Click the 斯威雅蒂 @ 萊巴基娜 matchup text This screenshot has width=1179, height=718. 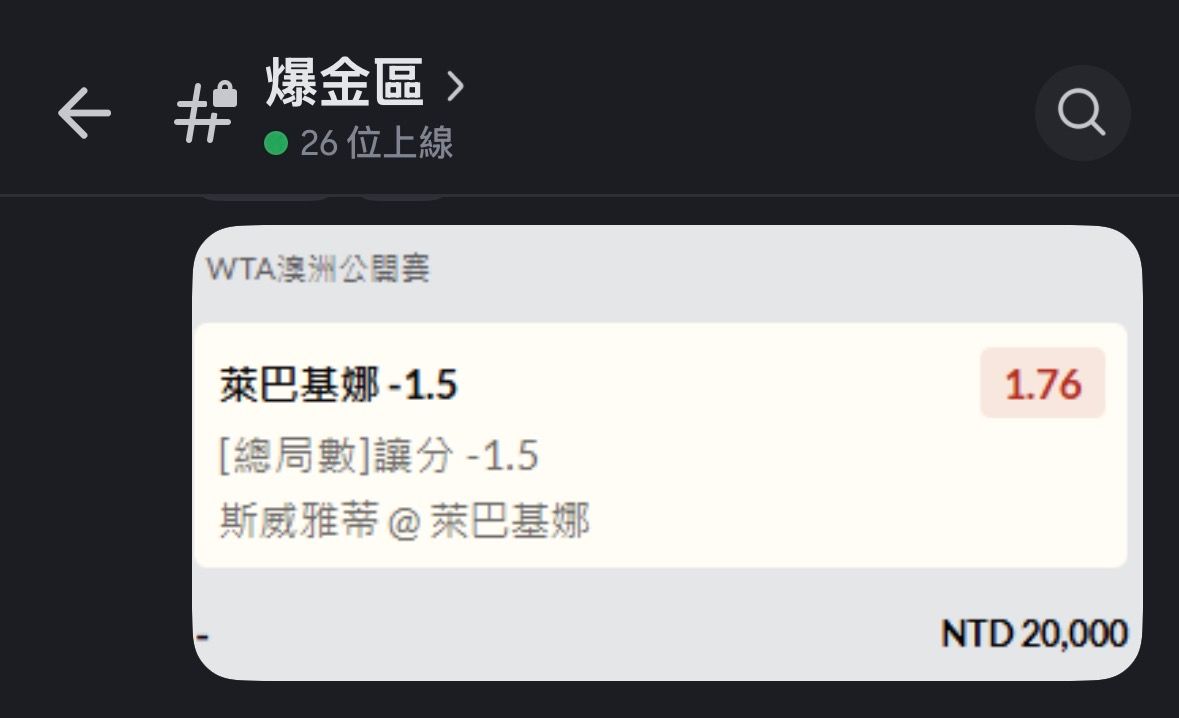[404, 521]
